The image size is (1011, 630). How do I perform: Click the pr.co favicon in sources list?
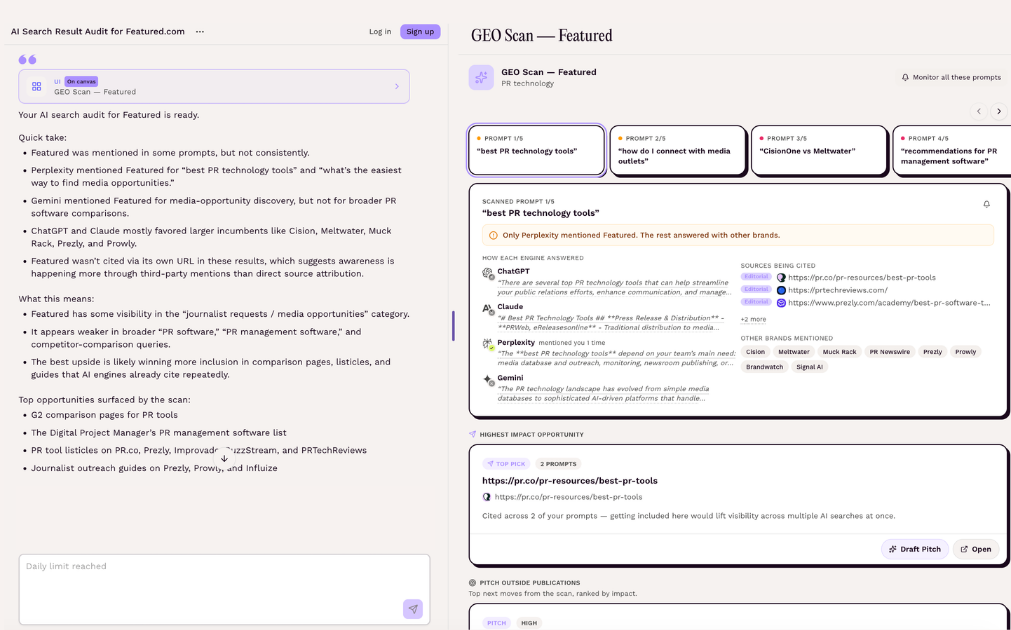781,278
